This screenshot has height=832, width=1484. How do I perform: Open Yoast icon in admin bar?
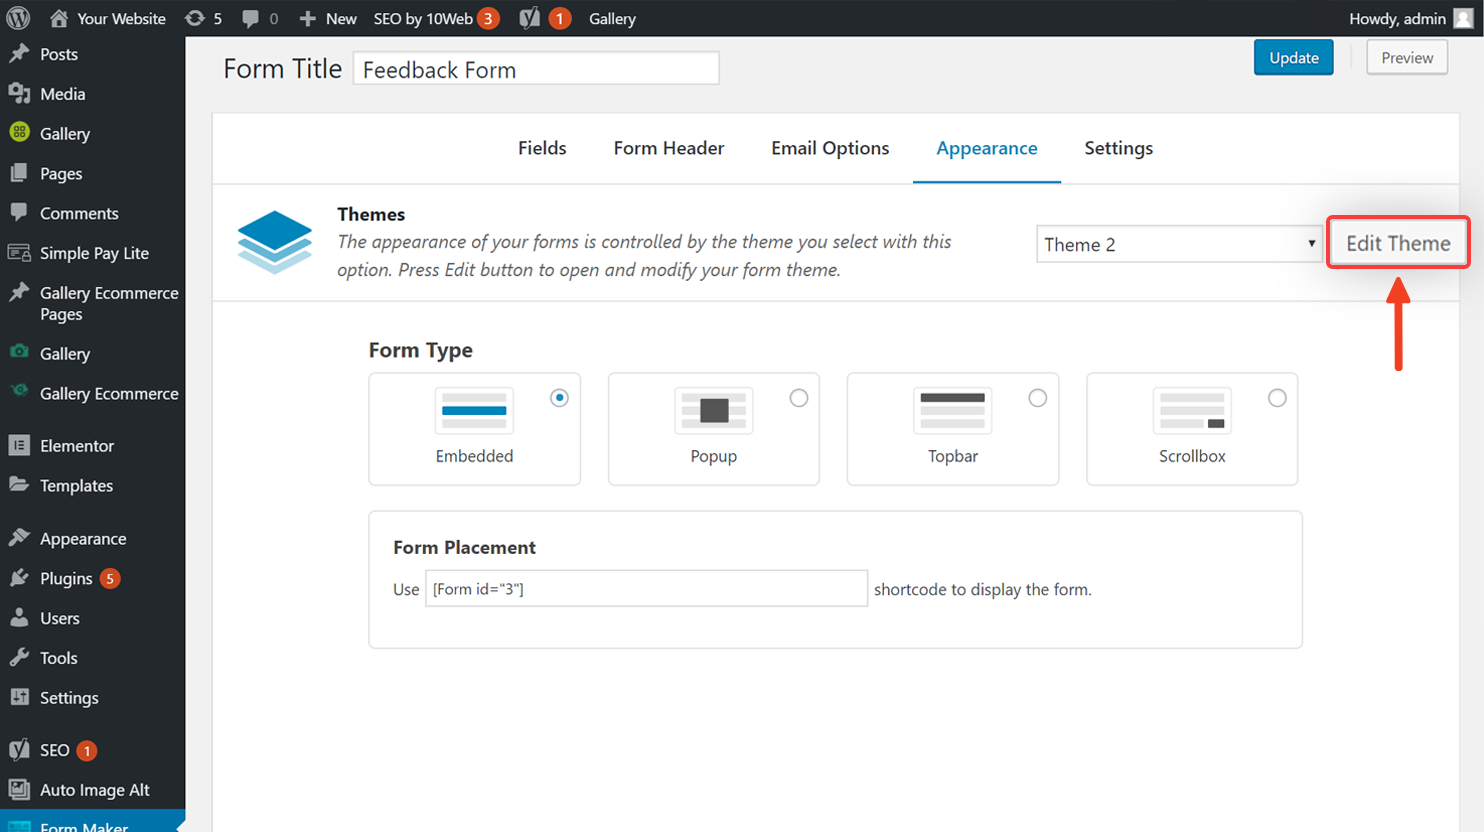[530, 18]
